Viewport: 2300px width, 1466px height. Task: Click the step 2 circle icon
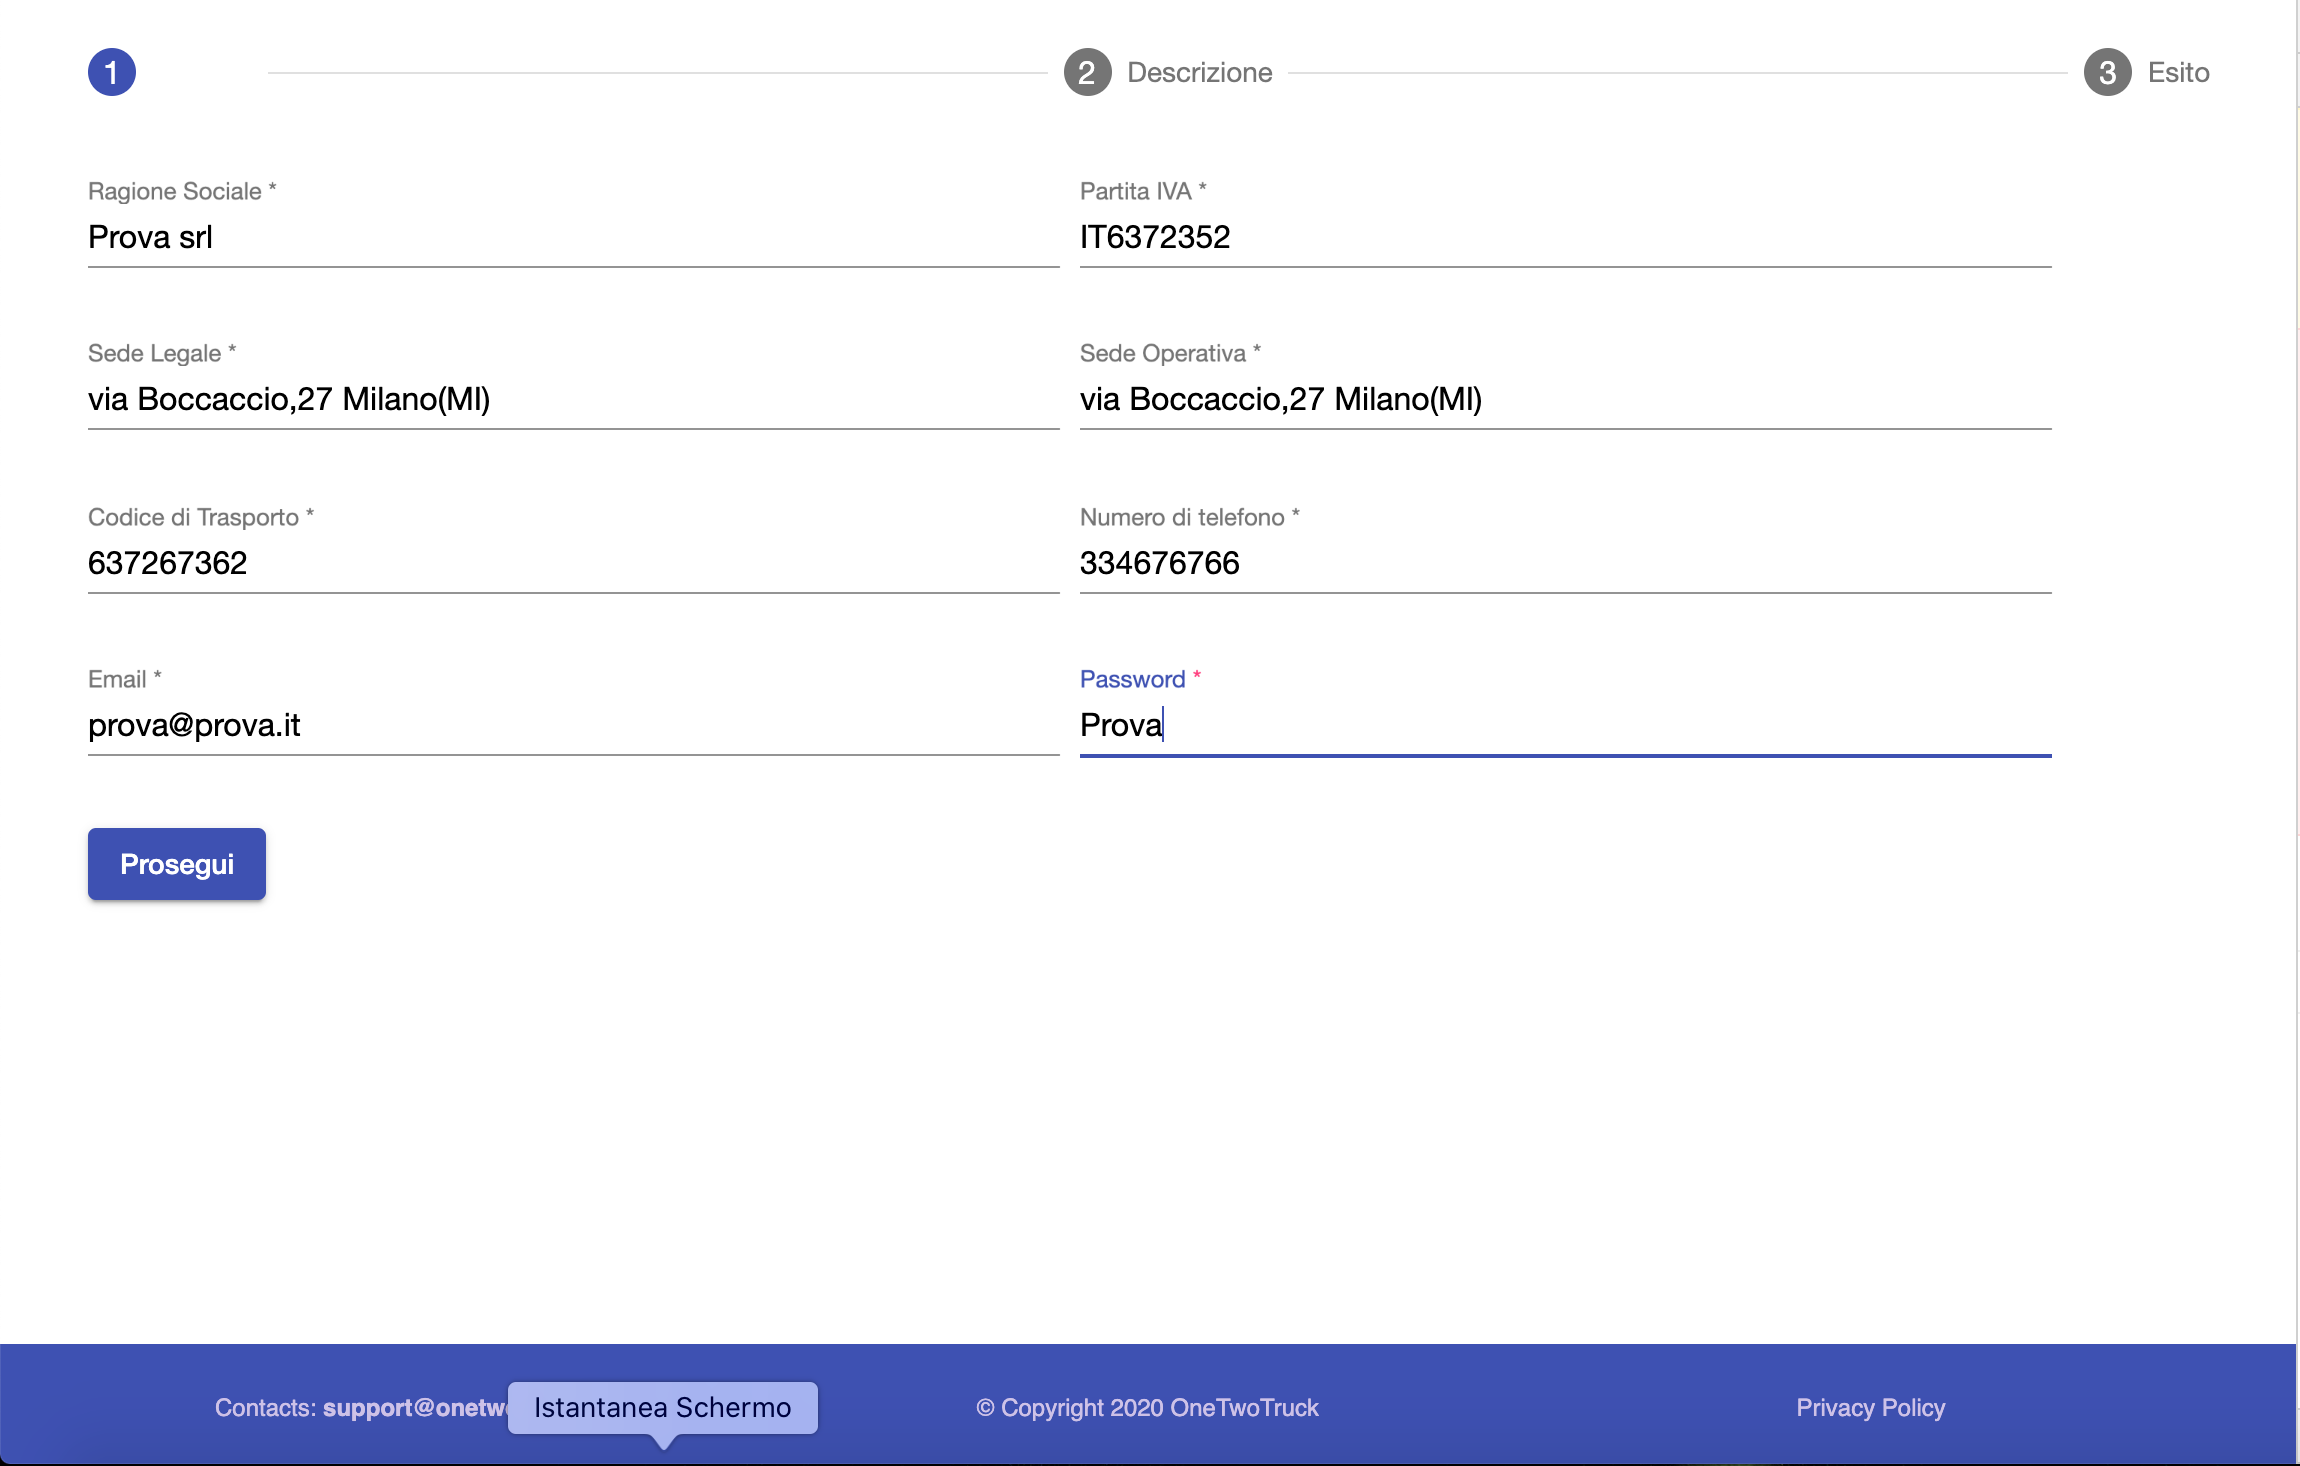click(1087, 72)
